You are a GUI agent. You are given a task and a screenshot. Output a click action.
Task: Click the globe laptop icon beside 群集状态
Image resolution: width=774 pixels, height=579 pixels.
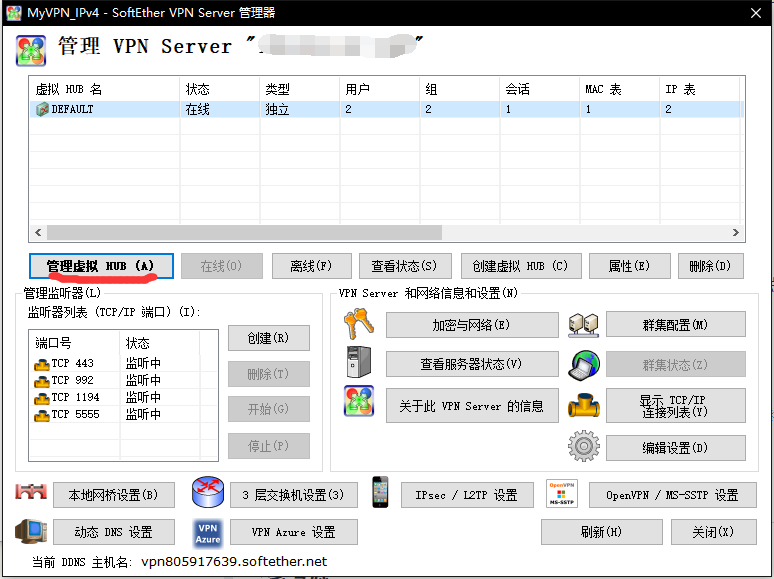click(583, 365)
